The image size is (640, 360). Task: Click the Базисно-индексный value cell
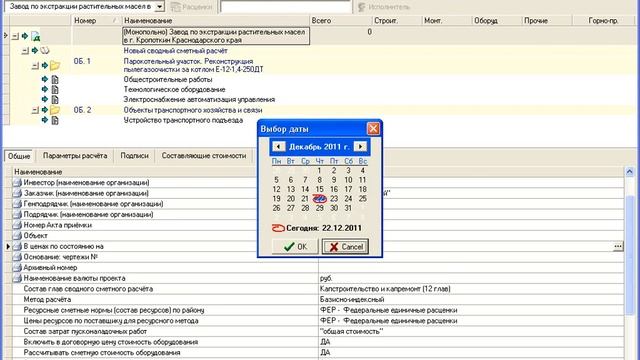click(471, 300)
